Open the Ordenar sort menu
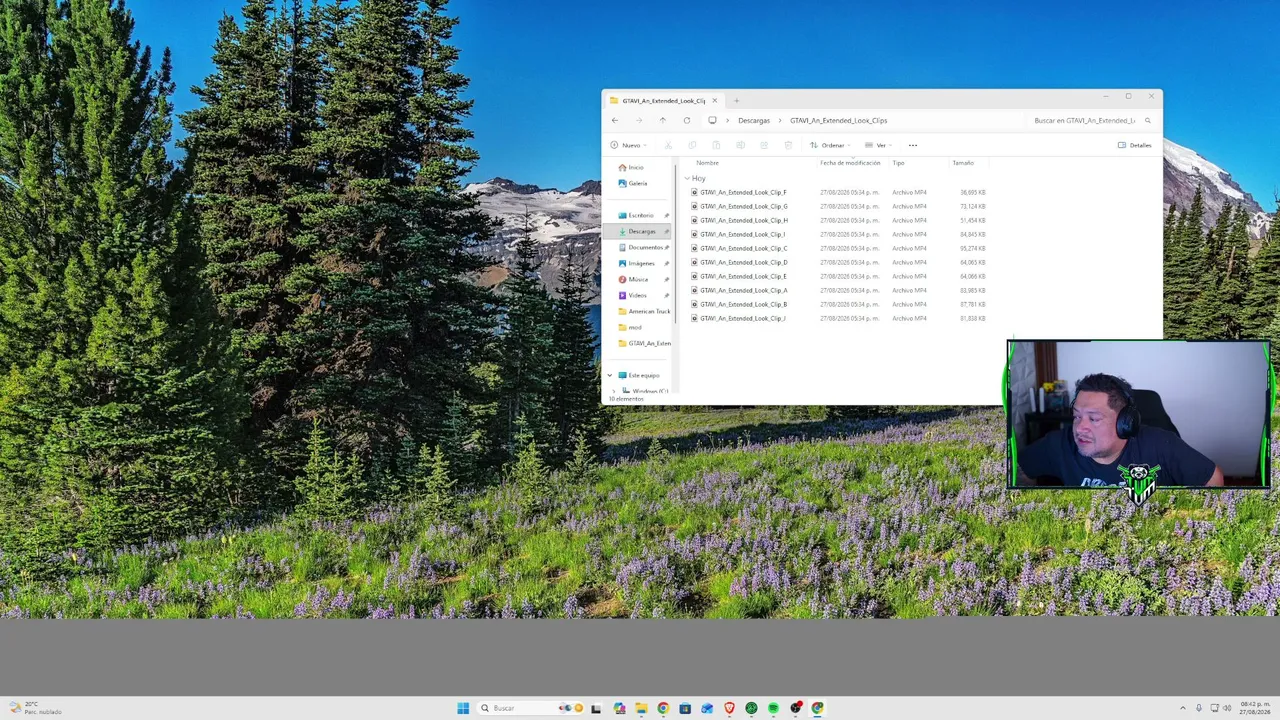 pyautogui.click(x=830, y=145)
